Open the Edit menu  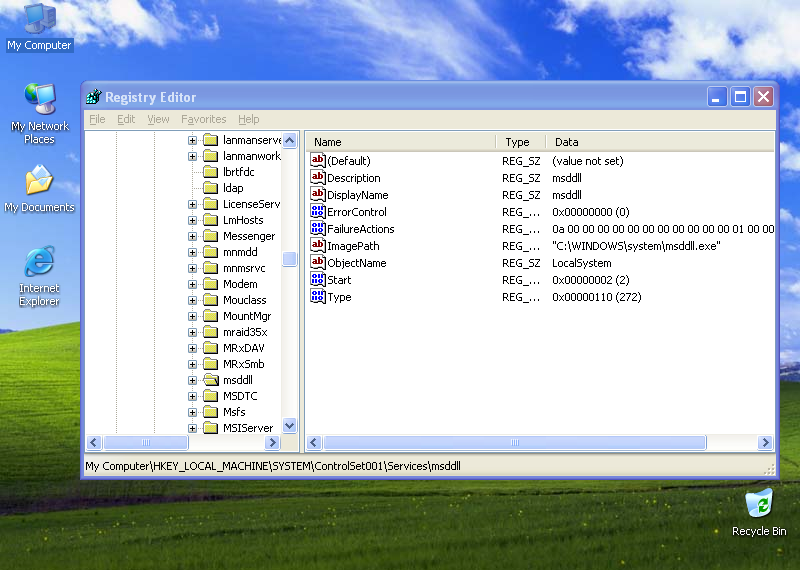coord(126,119)
